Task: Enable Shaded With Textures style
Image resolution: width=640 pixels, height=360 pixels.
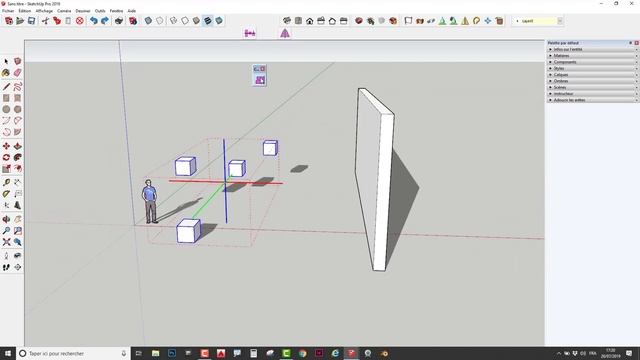Action: pyautogui.click(x=208, y=21)
